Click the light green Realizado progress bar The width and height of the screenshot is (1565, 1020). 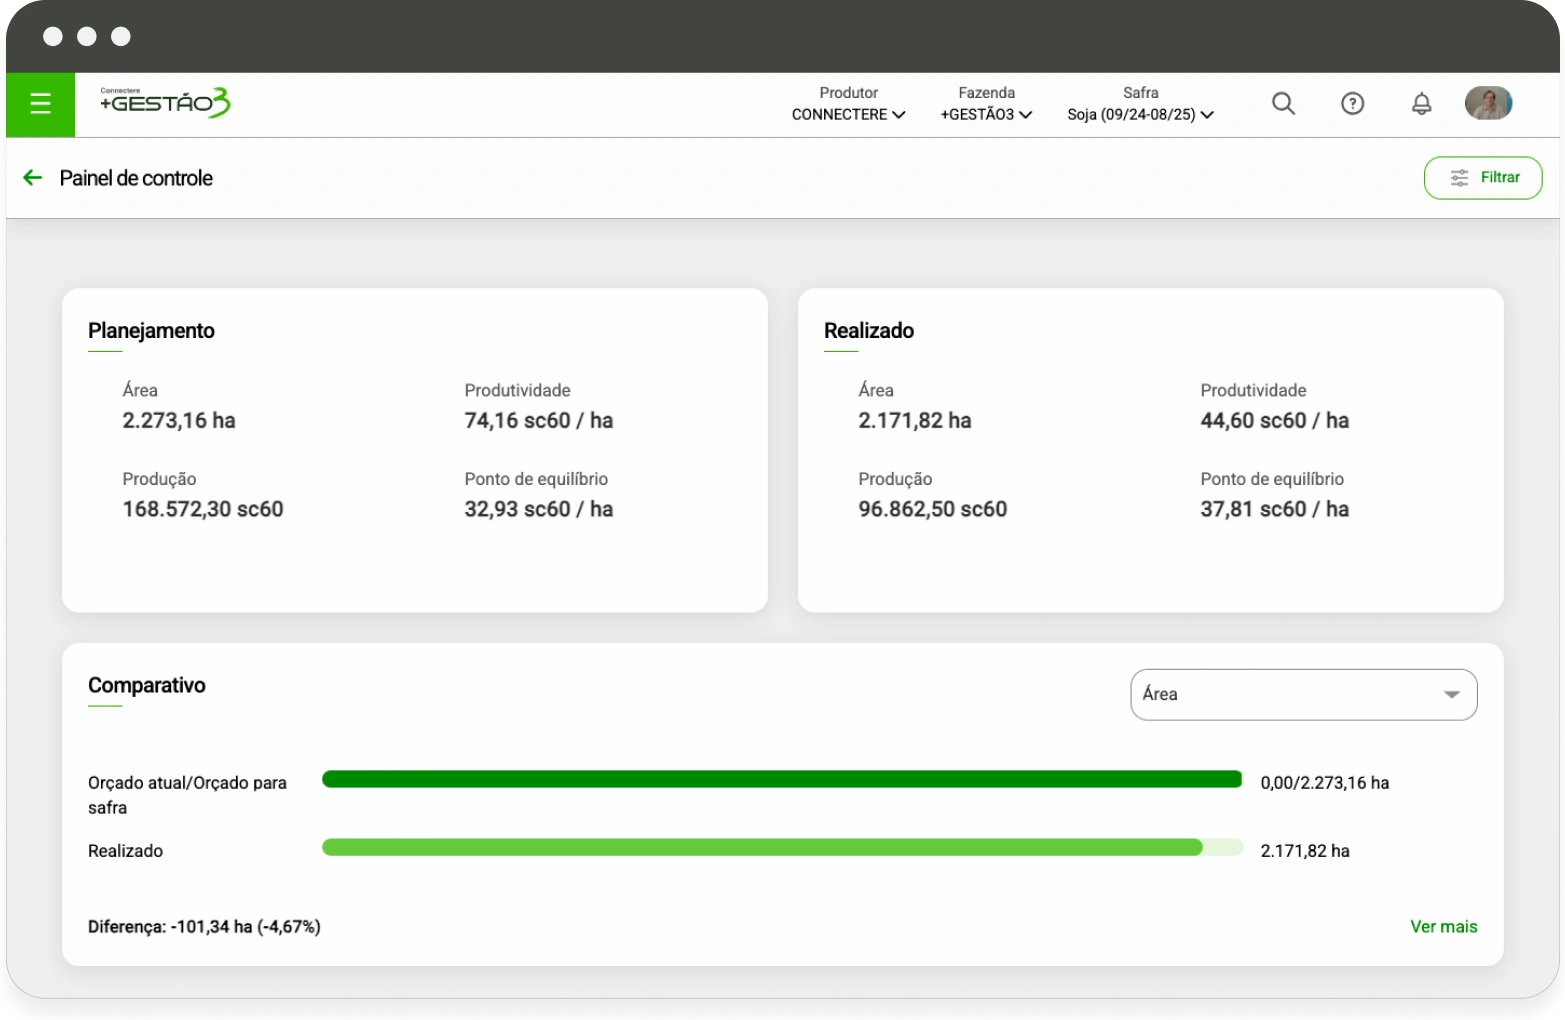pyautogui.click(x=762, y=848)
